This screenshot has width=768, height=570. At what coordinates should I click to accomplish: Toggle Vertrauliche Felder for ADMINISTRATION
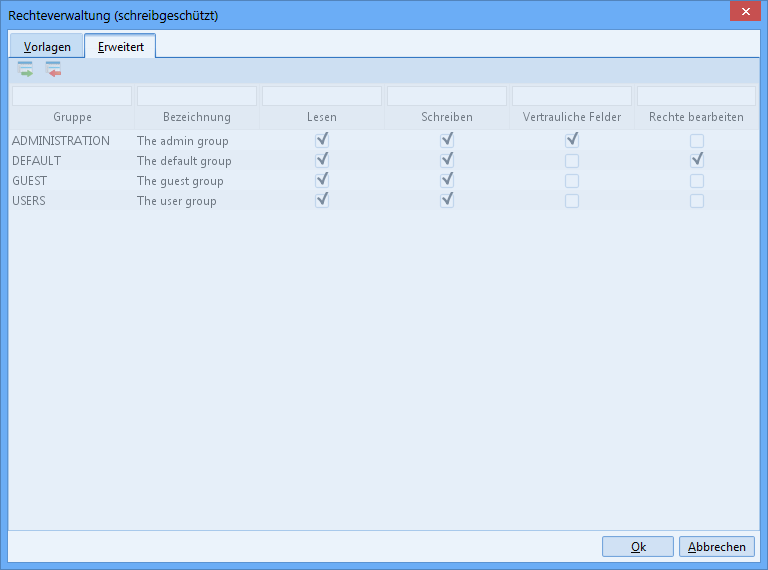point(572,141)
